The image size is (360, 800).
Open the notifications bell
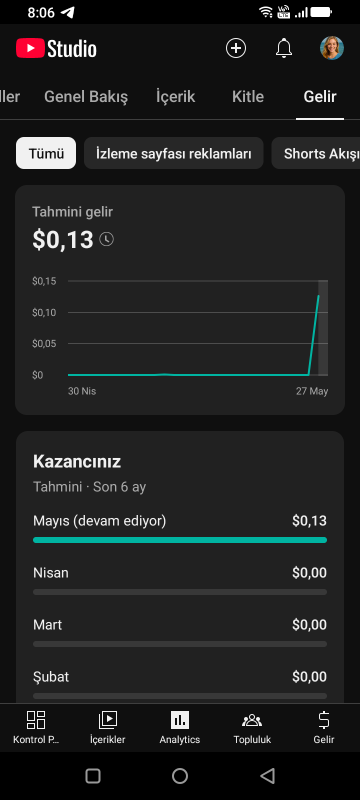[284, 48]
